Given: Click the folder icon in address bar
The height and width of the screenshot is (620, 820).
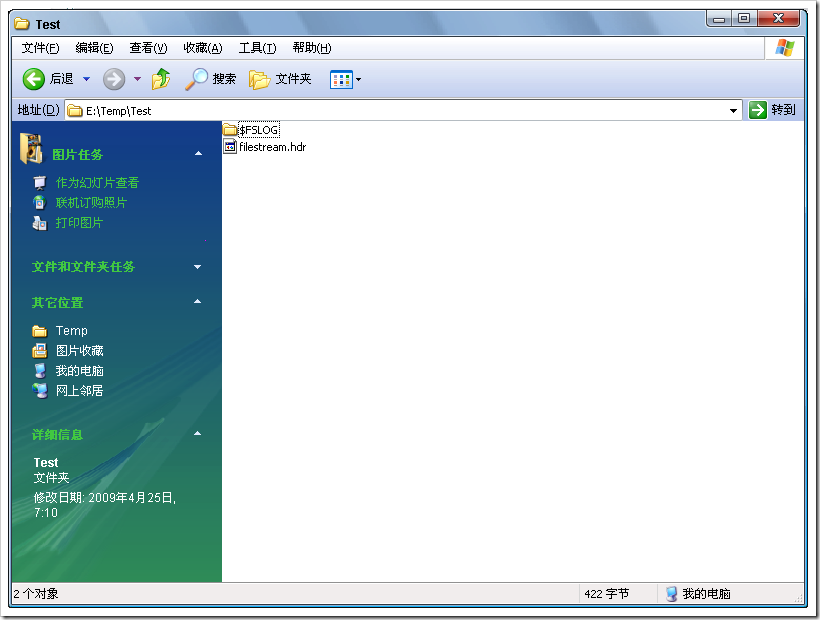Looking at the screenshot, I should click(x=75, y=110).
